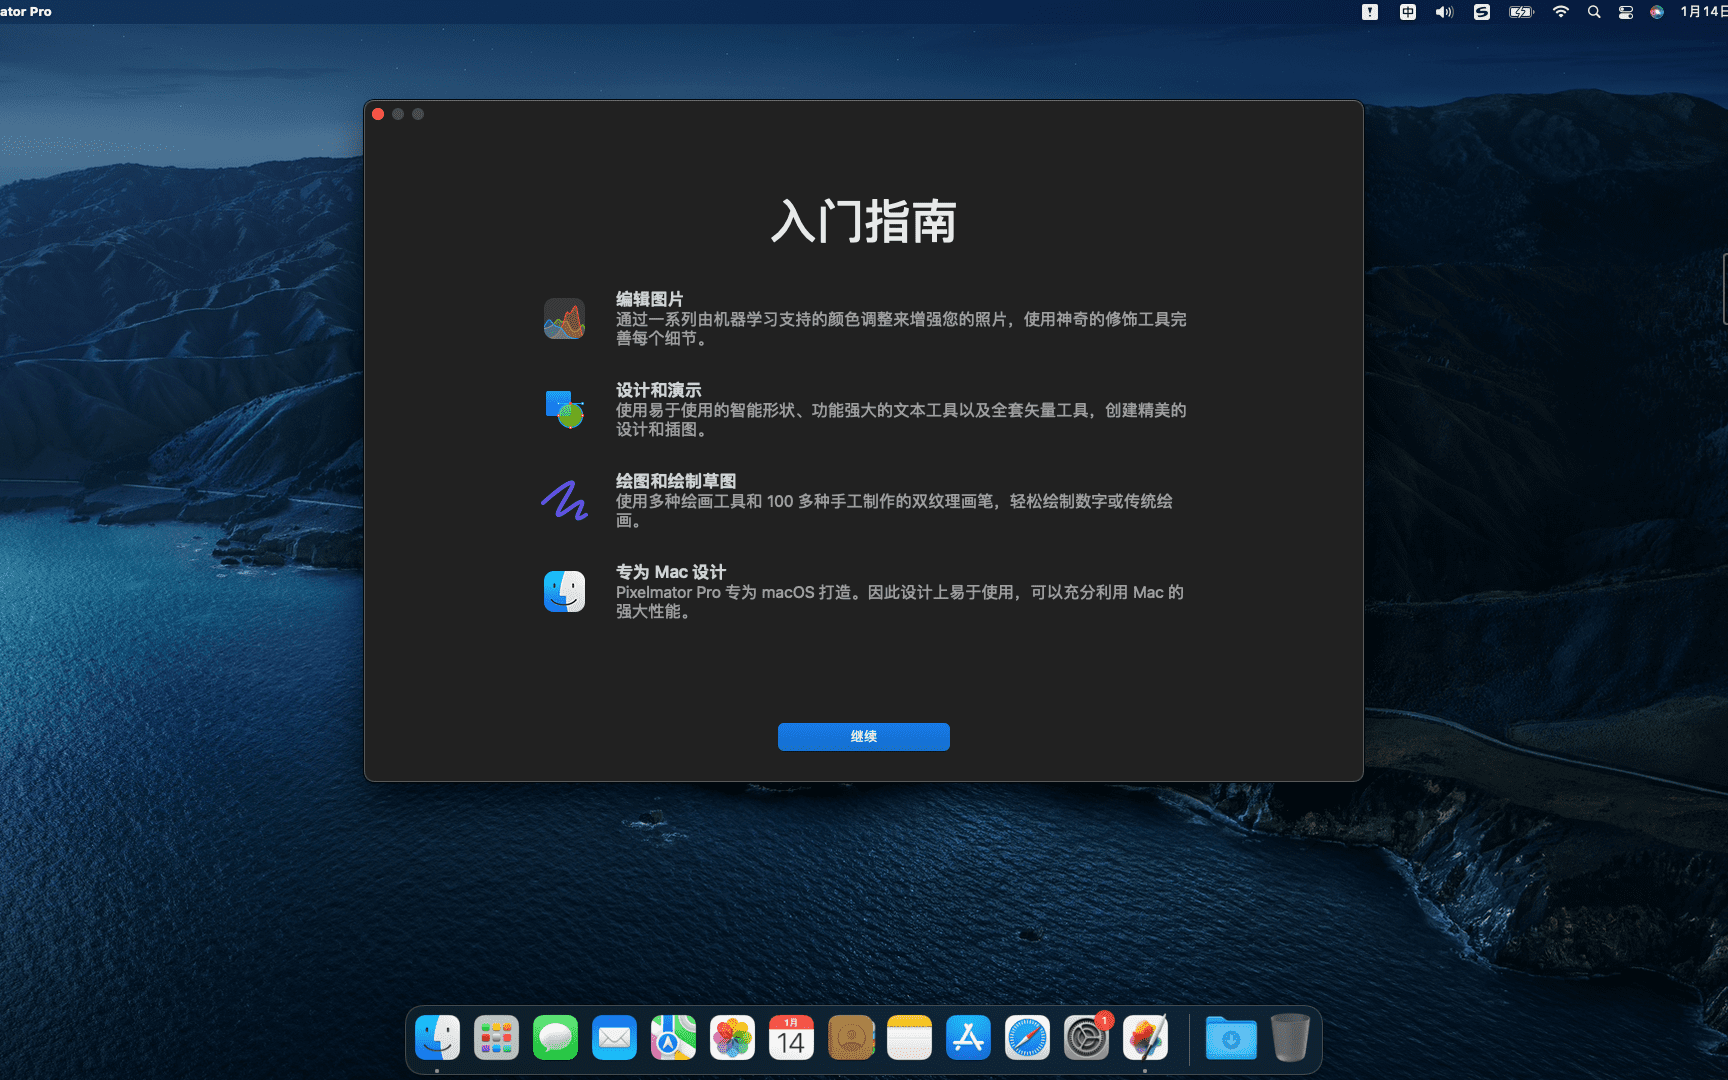The height and width of the screenshot is (1080, 1728).
Task: Open Pixelmator Pro from the Dock
Action: click(1145, 1038)
